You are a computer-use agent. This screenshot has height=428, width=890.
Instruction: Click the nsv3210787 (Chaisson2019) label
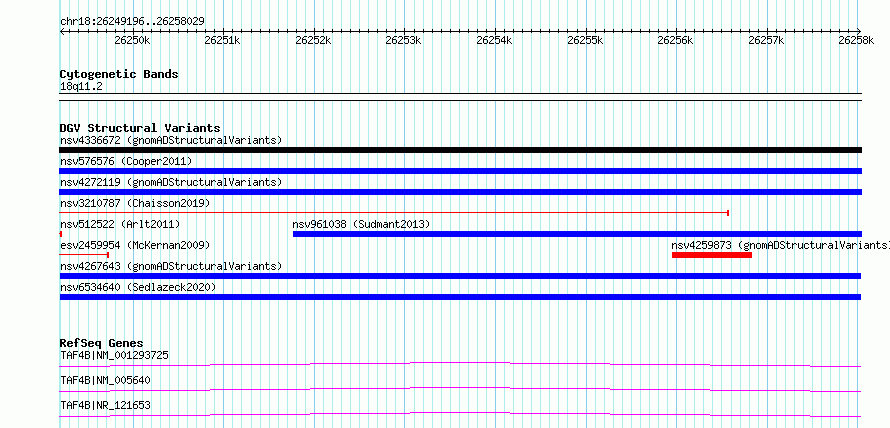pos(135,203)
